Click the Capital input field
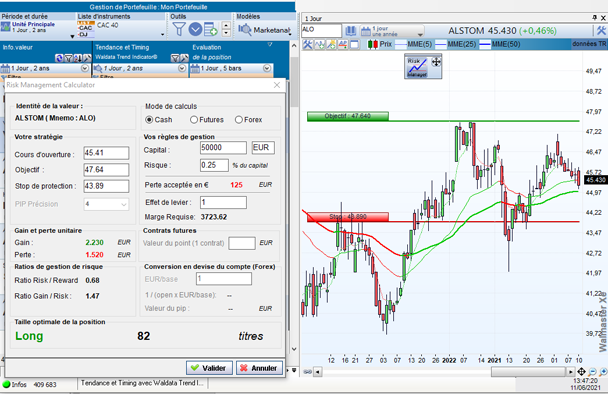Viewport: 608px width, 394px height. click(x=223, y=148)
